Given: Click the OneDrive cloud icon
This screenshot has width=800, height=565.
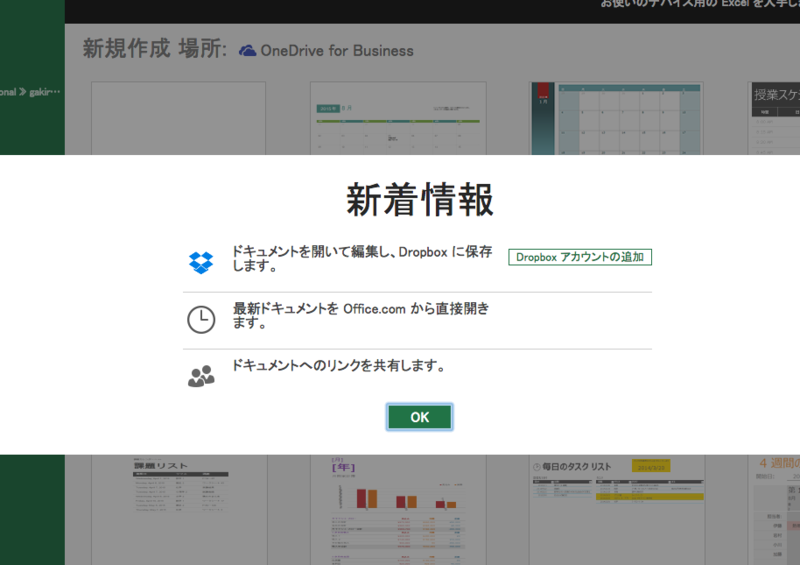Looking at the screenshot, I should coord(247,51).
